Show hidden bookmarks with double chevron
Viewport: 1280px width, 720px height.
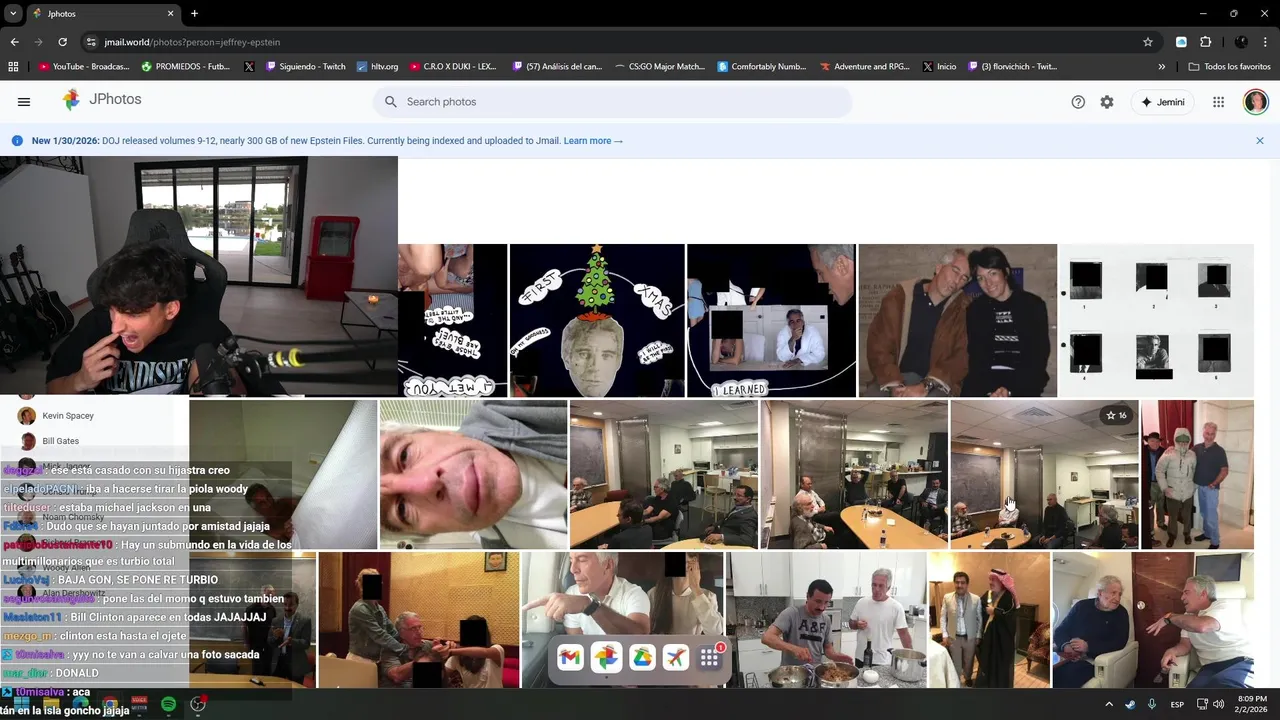tap(1162, 67)
